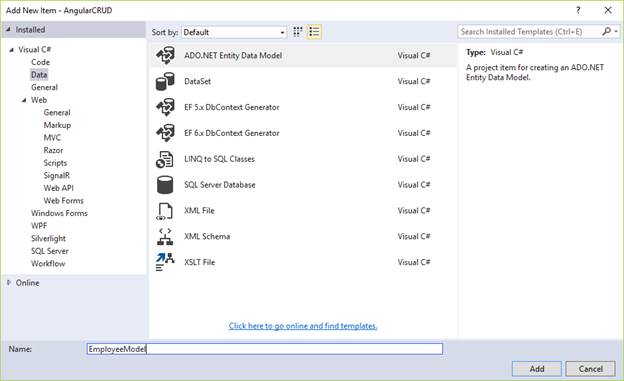The width and height of the screenshot is (624, 381).
Task: Click the DataSet template icon
Action: (165, 81)
